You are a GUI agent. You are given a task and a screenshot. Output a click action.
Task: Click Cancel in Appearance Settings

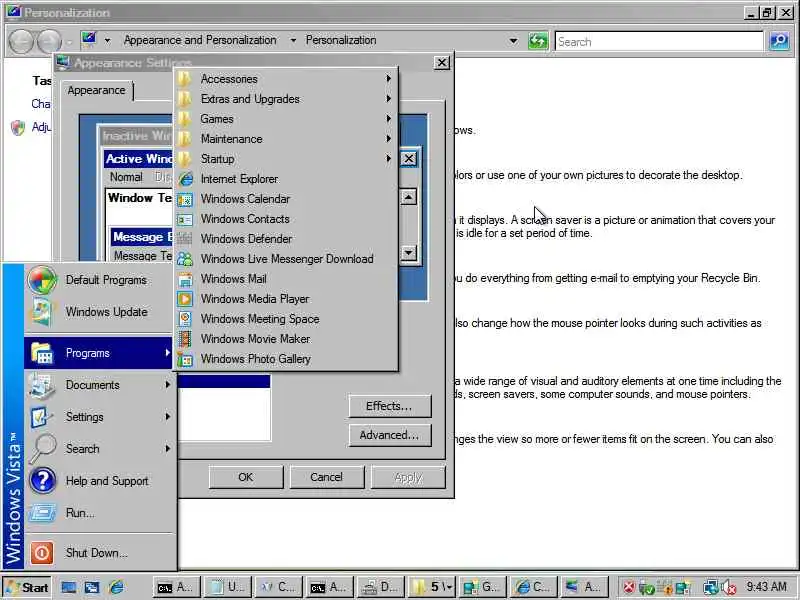tap(327, 477)
